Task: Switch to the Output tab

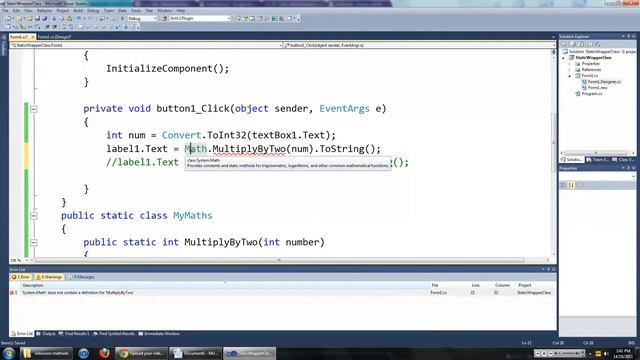Action: coord(46,334)
